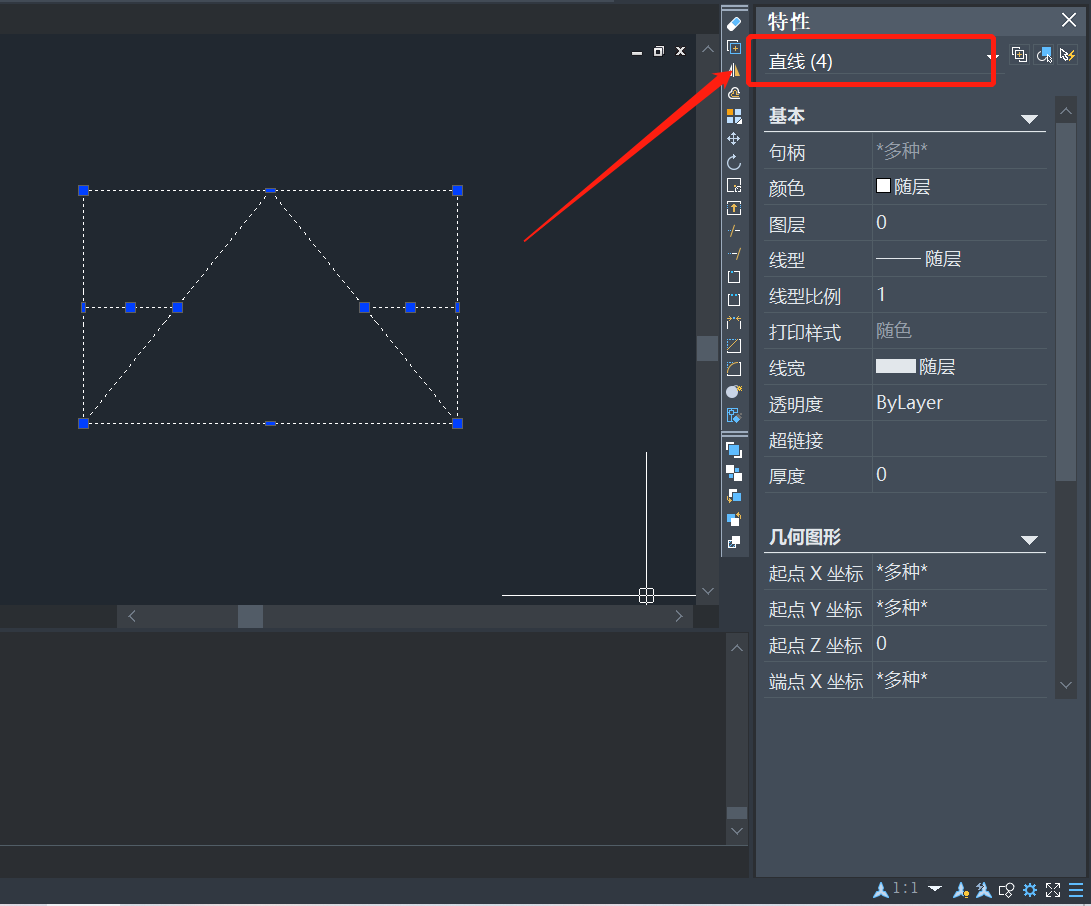Select the Fillet tool
The image size is (1091, 906).
coord(734,369)
